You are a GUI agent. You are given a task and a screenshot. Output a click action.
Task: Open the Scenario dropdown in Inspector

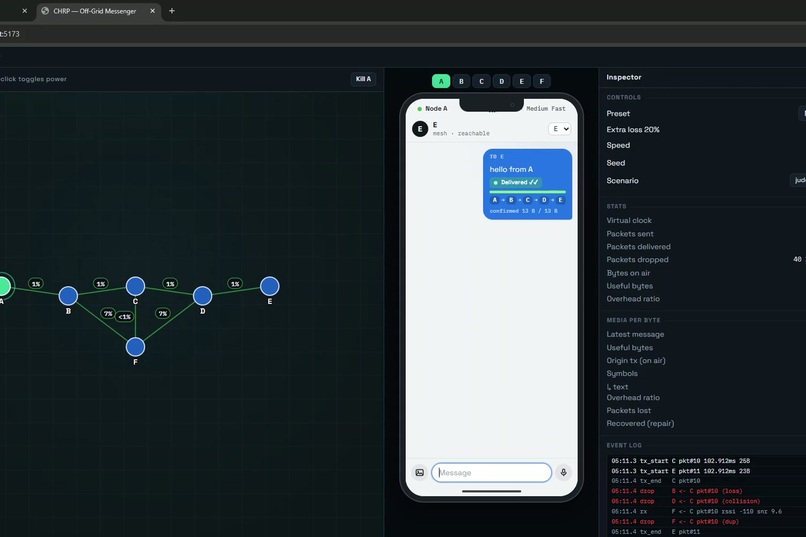pyautogui.click(x=798, y=180)
